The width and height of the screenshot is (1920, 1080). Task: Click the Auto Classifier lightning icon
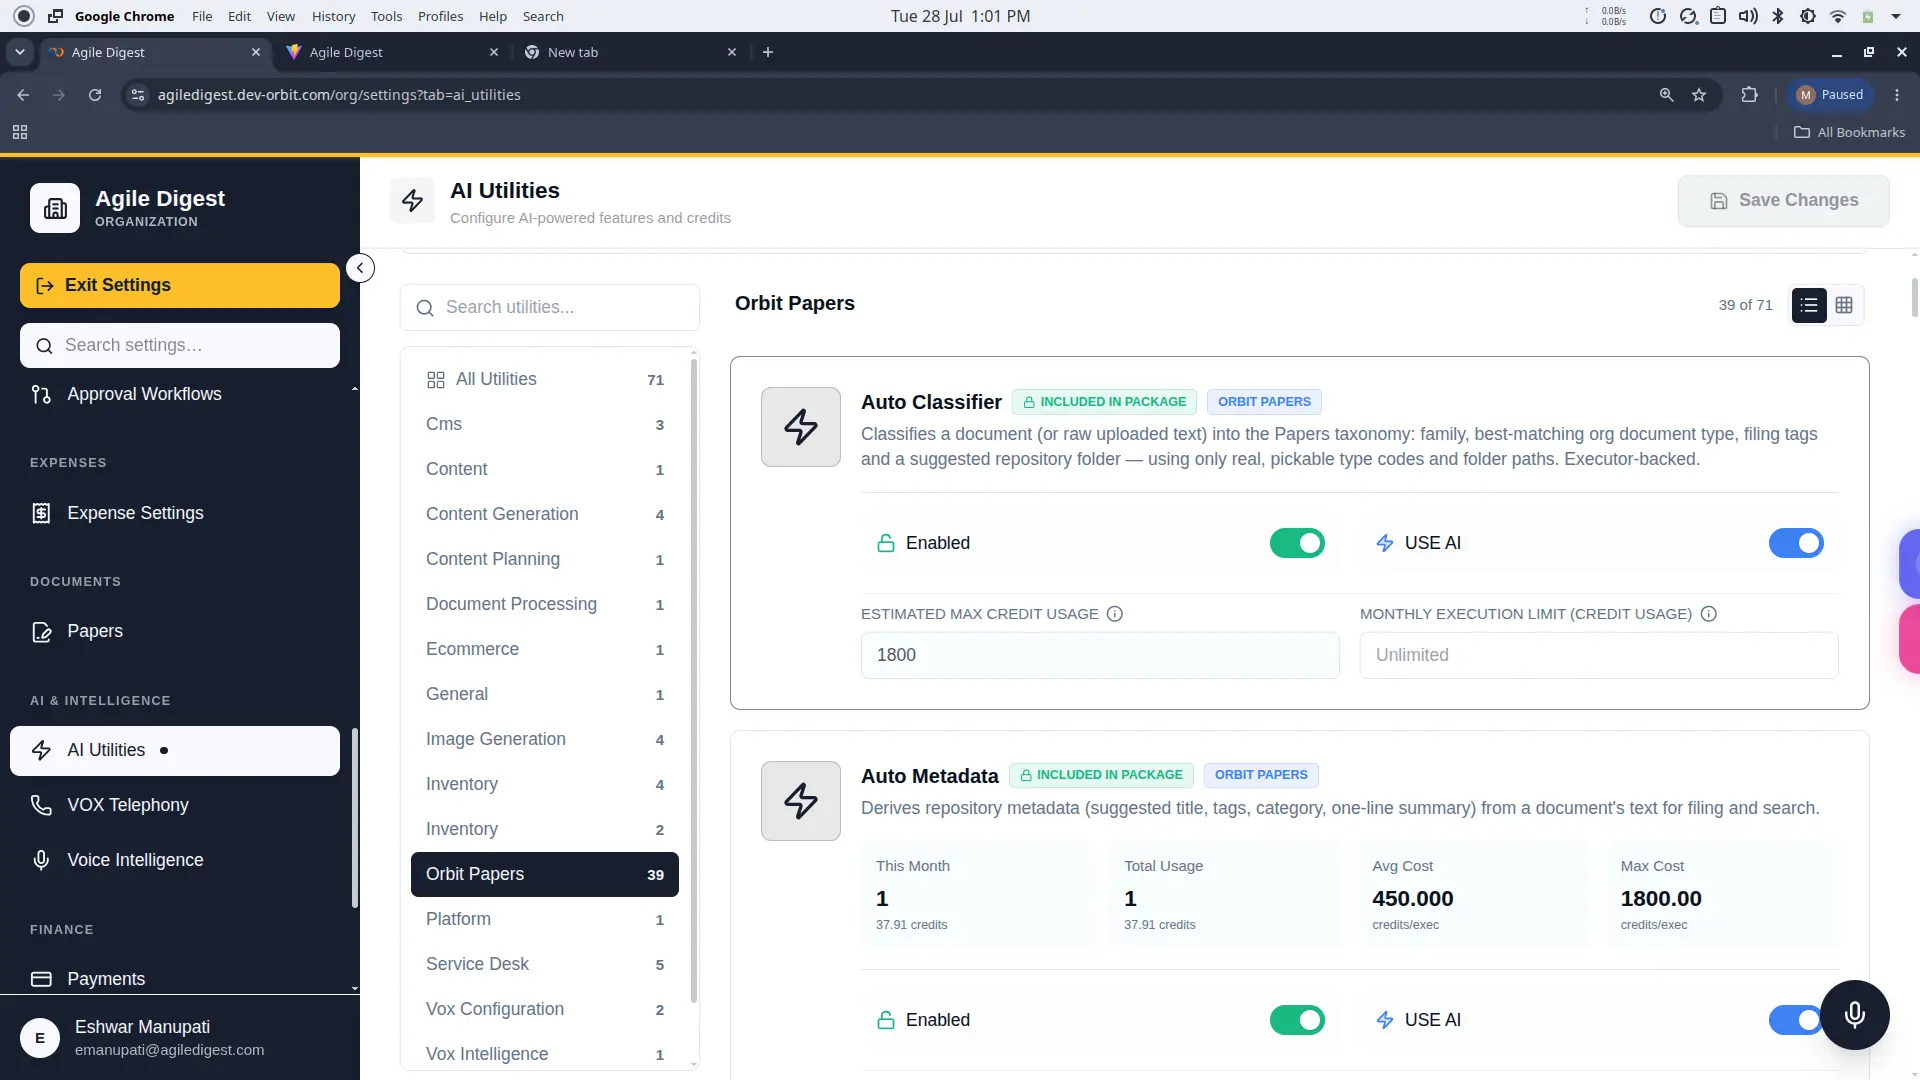pyautogui.click(x=801, y=427)
